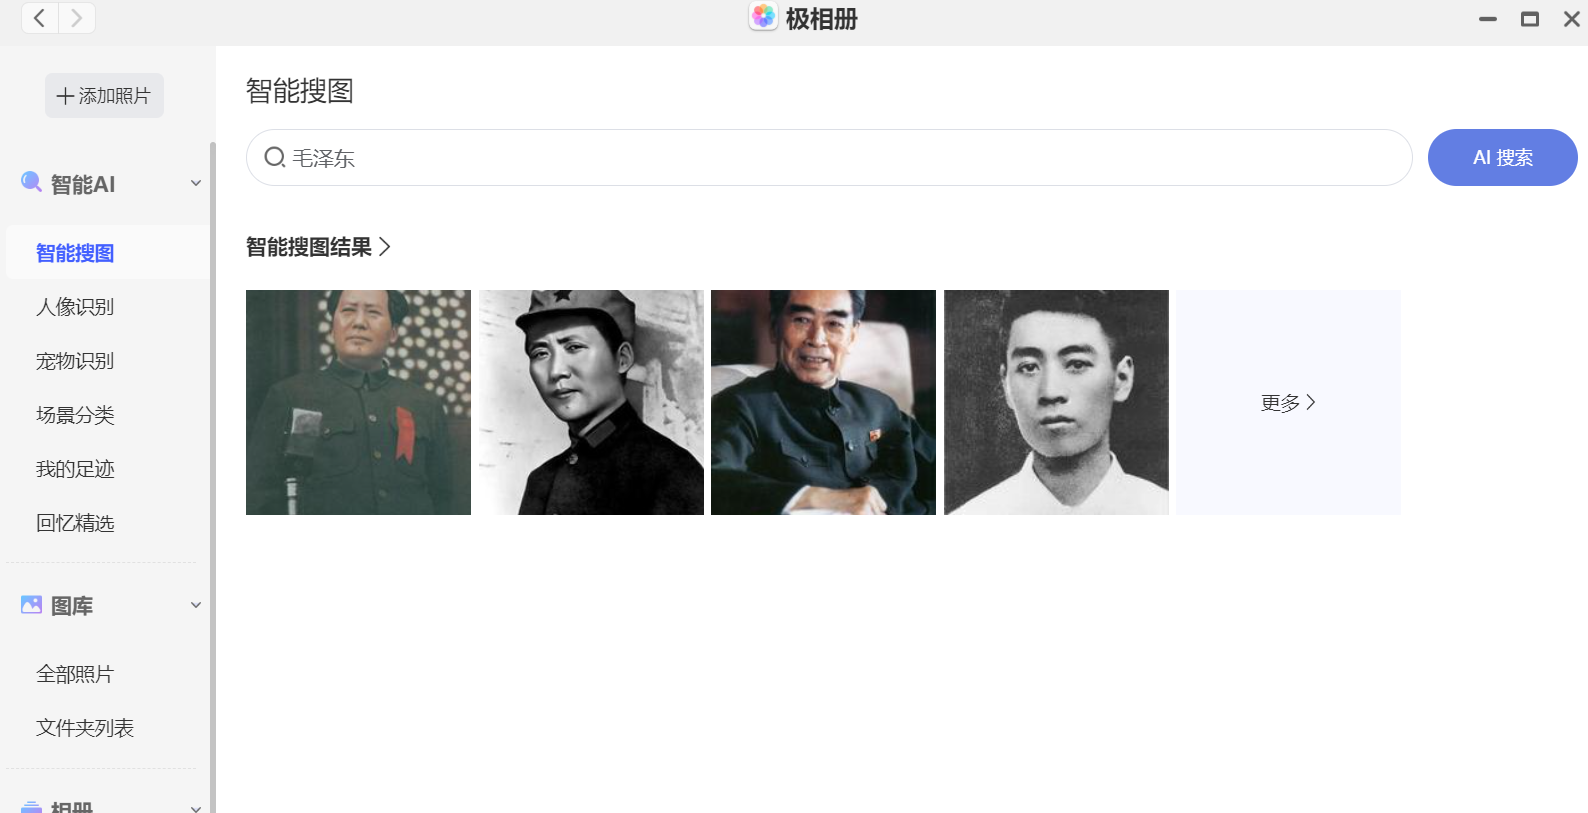Viewport: 1588px width, 813px height.
Task: Go to 全部照片 in the library
Action: 75,674
